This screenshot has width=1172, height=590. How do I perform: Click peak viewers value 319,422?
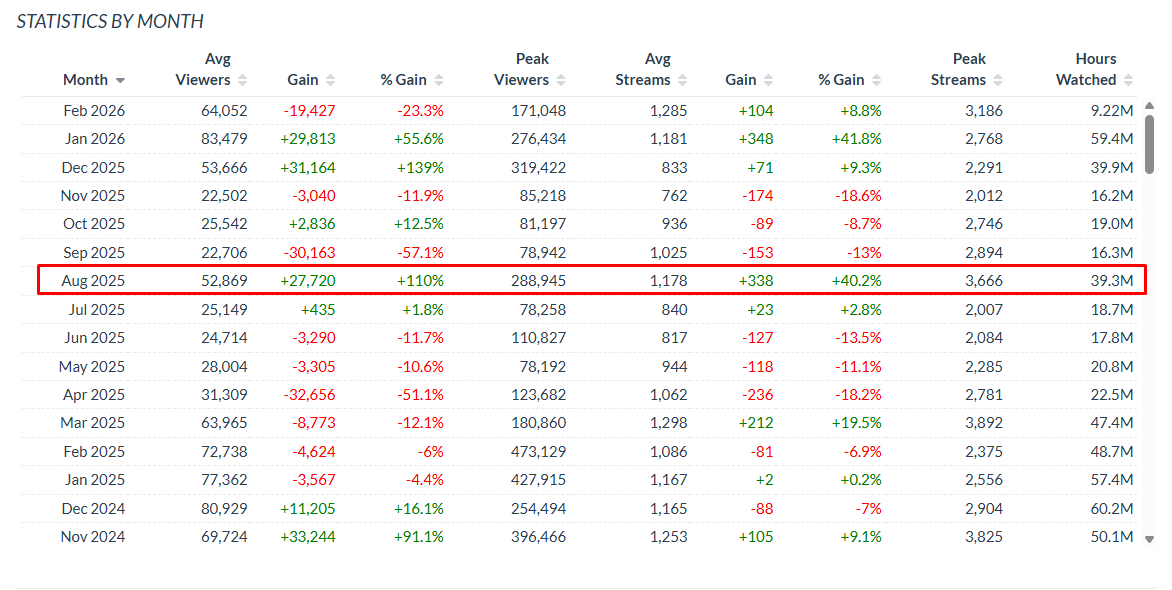[539, 168]
